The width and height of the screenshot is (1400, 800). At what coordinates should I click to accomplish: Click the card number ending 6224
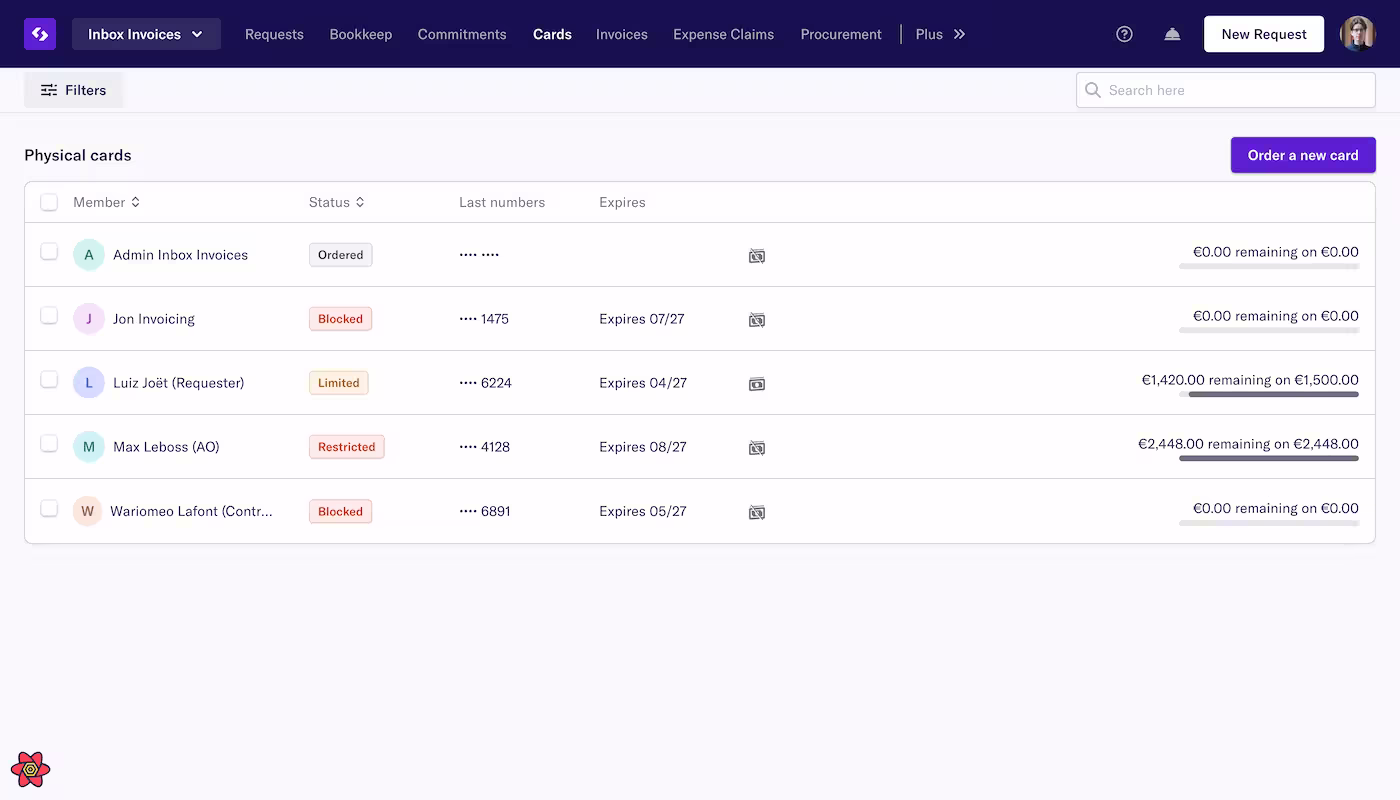pos(485,383)
